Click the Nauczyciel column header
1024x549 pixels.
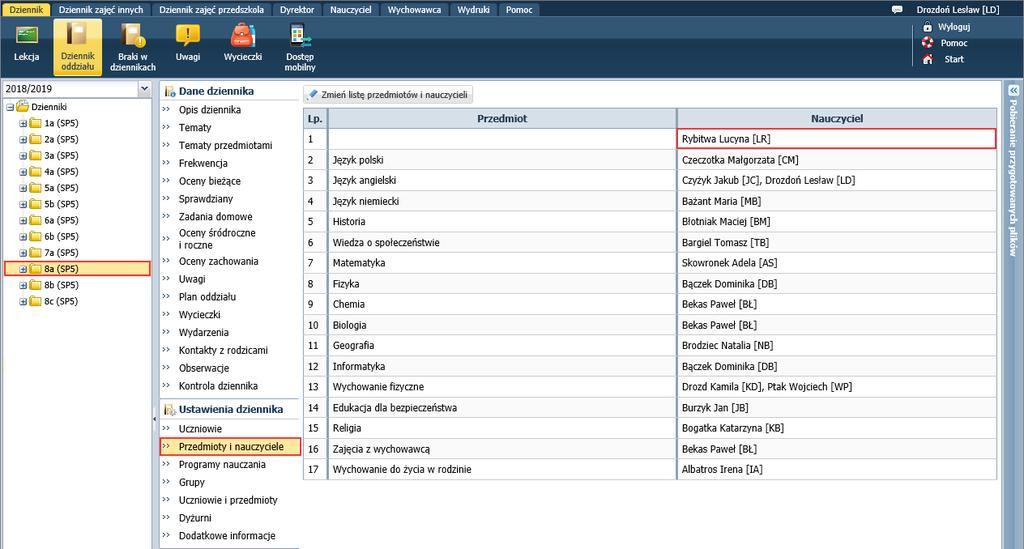pyautogui.click(x=837, y=119)
